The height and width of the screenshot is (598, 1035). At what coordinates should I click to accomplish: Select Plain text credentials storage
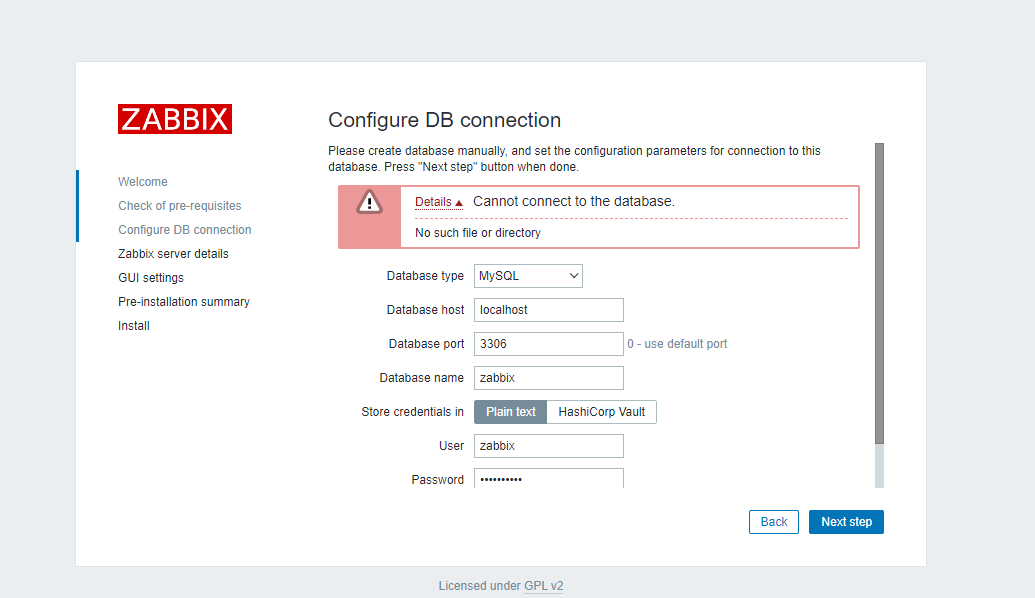point(510,412)
